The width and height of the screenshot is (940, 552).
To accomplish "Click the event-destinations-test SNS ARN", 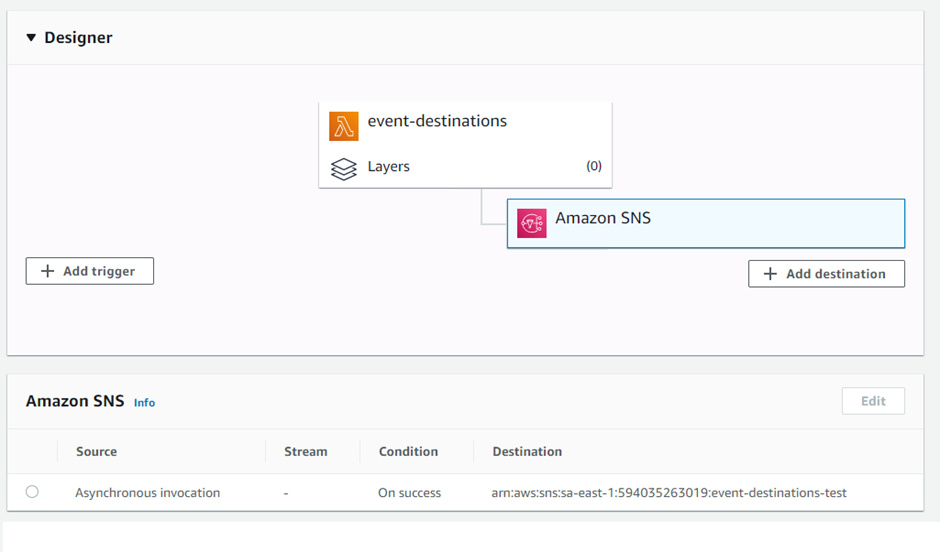I will coord(669,493).
